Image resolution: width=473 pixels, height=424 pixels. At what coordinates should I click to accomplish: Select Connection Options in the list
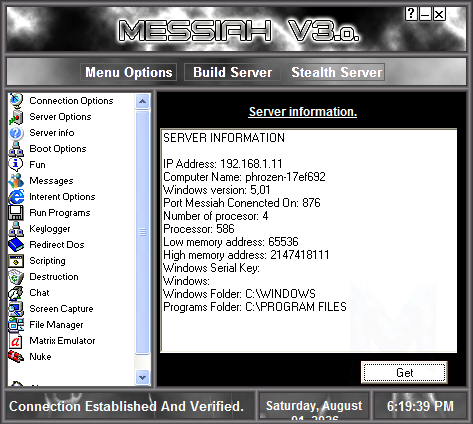coord(71,101)
